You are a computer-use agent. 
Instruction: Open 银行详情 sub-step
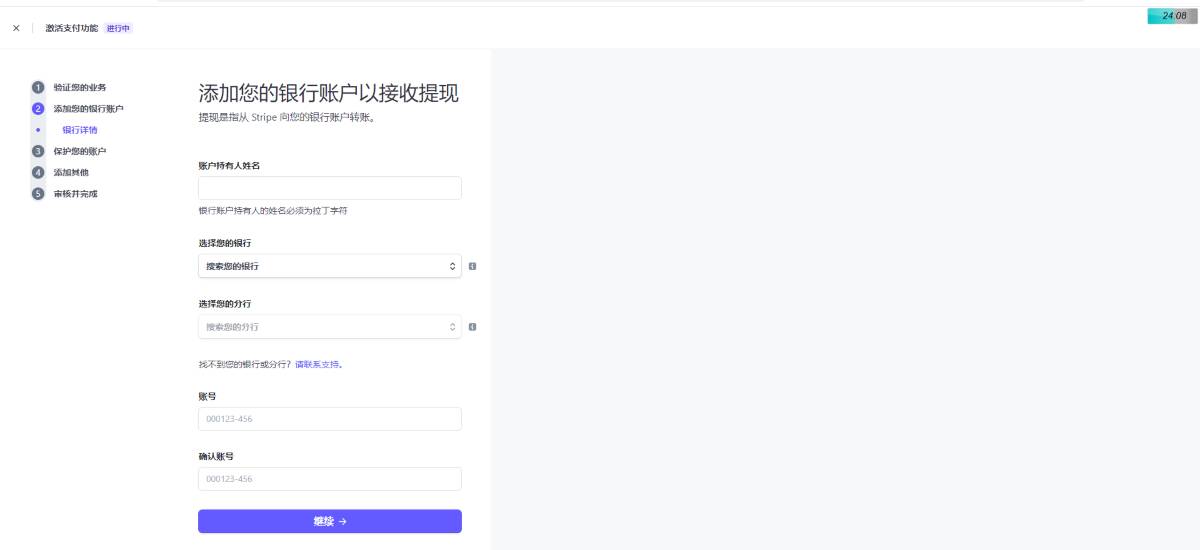(x=80, y=130)
